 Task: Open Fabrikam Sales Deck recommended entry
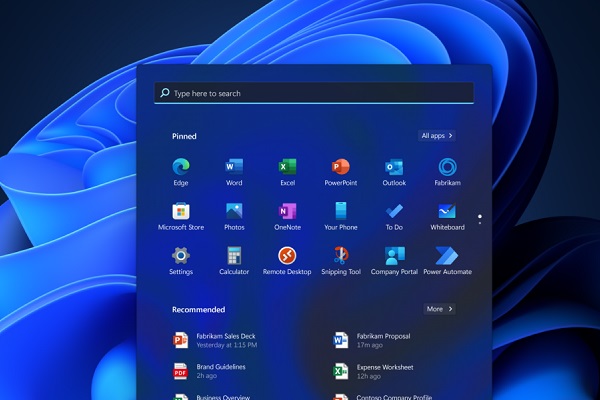click(x=215, y=340)
